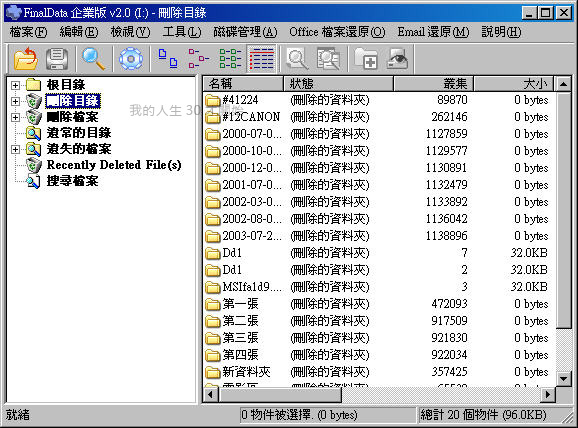Screen dimensions: 578x428
Task: Select the 第二張 folder row
Action: pos(378,321)
